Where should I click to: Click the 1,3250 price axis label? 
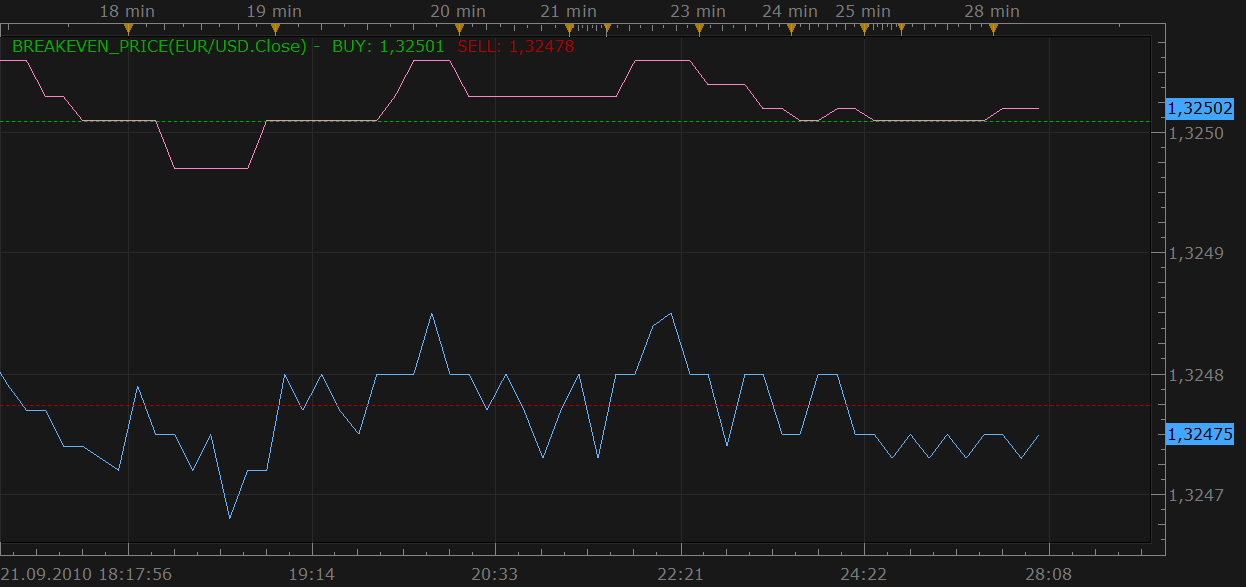1196,133
